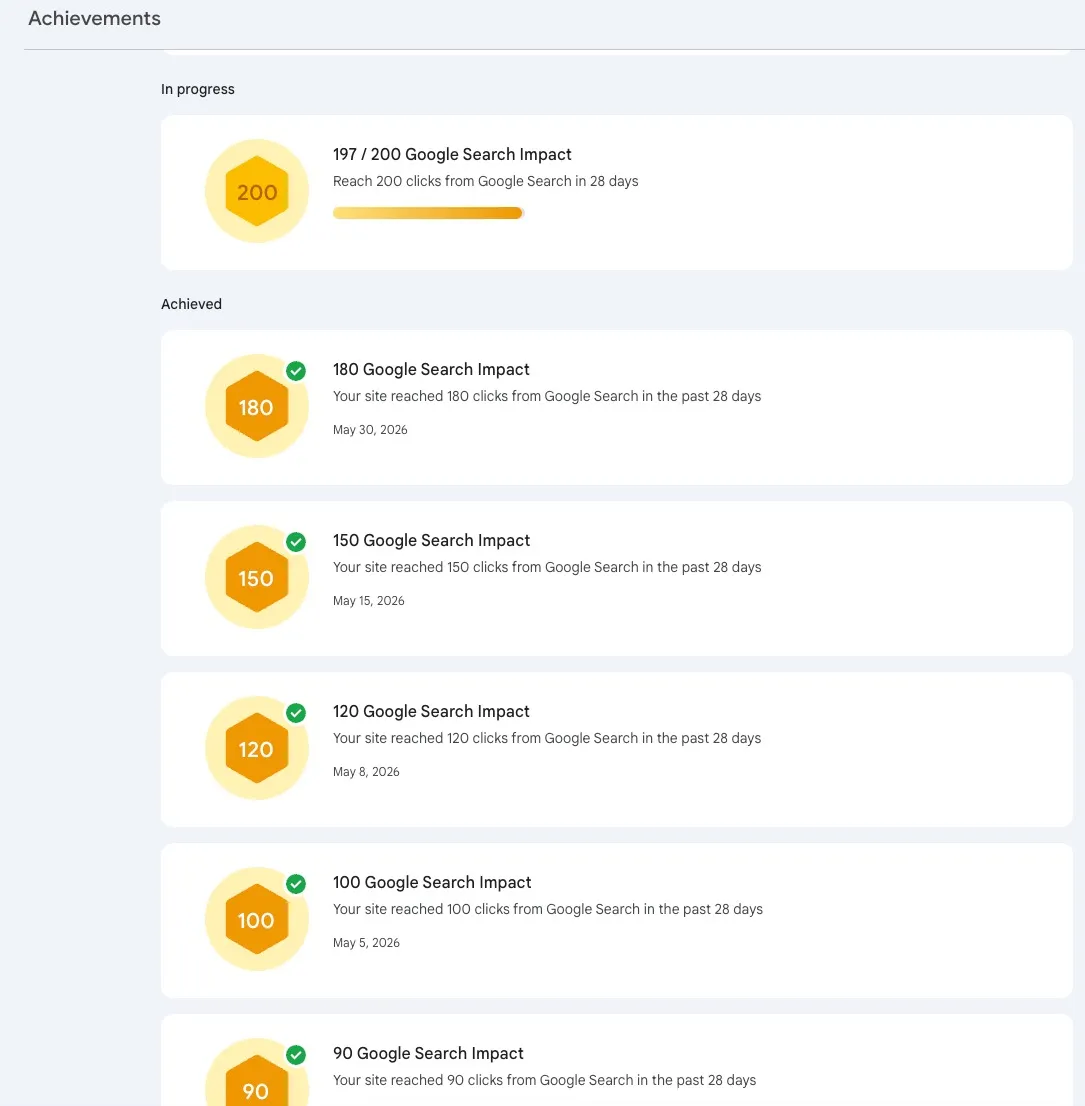Click the 'In progress' section heading
Viewport: 1085px width, 1106px height.
(198, 90)
